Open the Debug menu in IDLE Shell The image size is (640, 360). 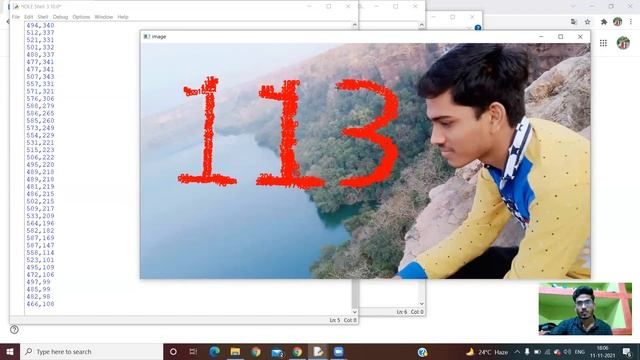coord(60,17)
